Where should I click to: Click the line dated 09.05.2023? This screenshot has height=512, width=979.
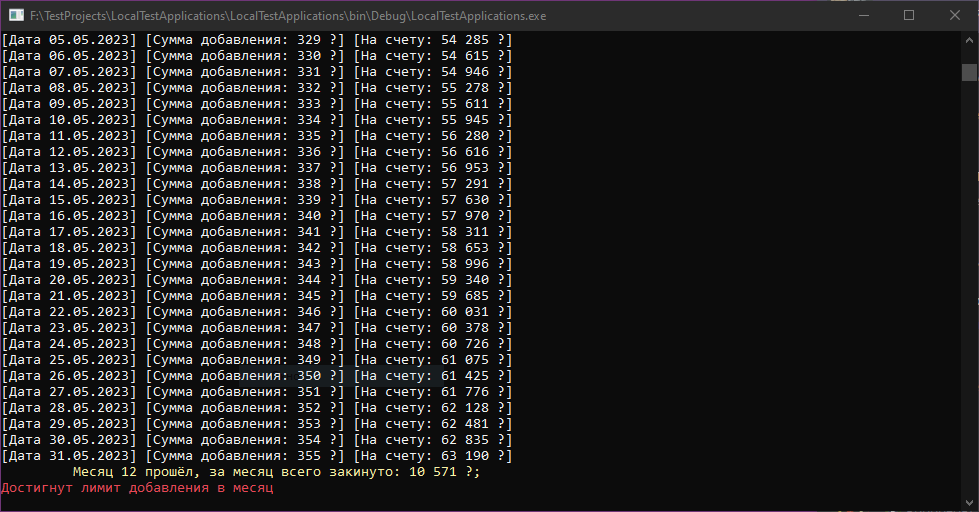(x=257, y=104)
